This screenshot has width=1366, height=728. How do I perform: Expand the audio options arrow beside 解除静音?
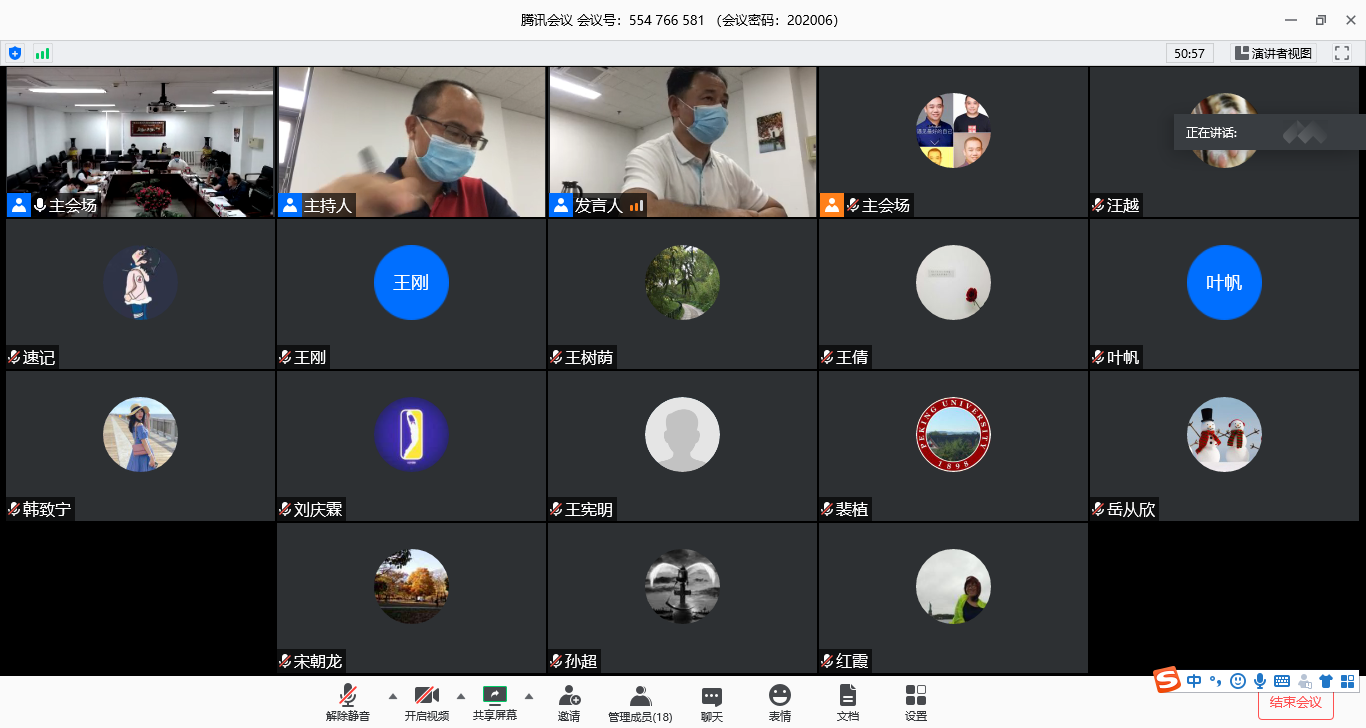tap(392, 696)
